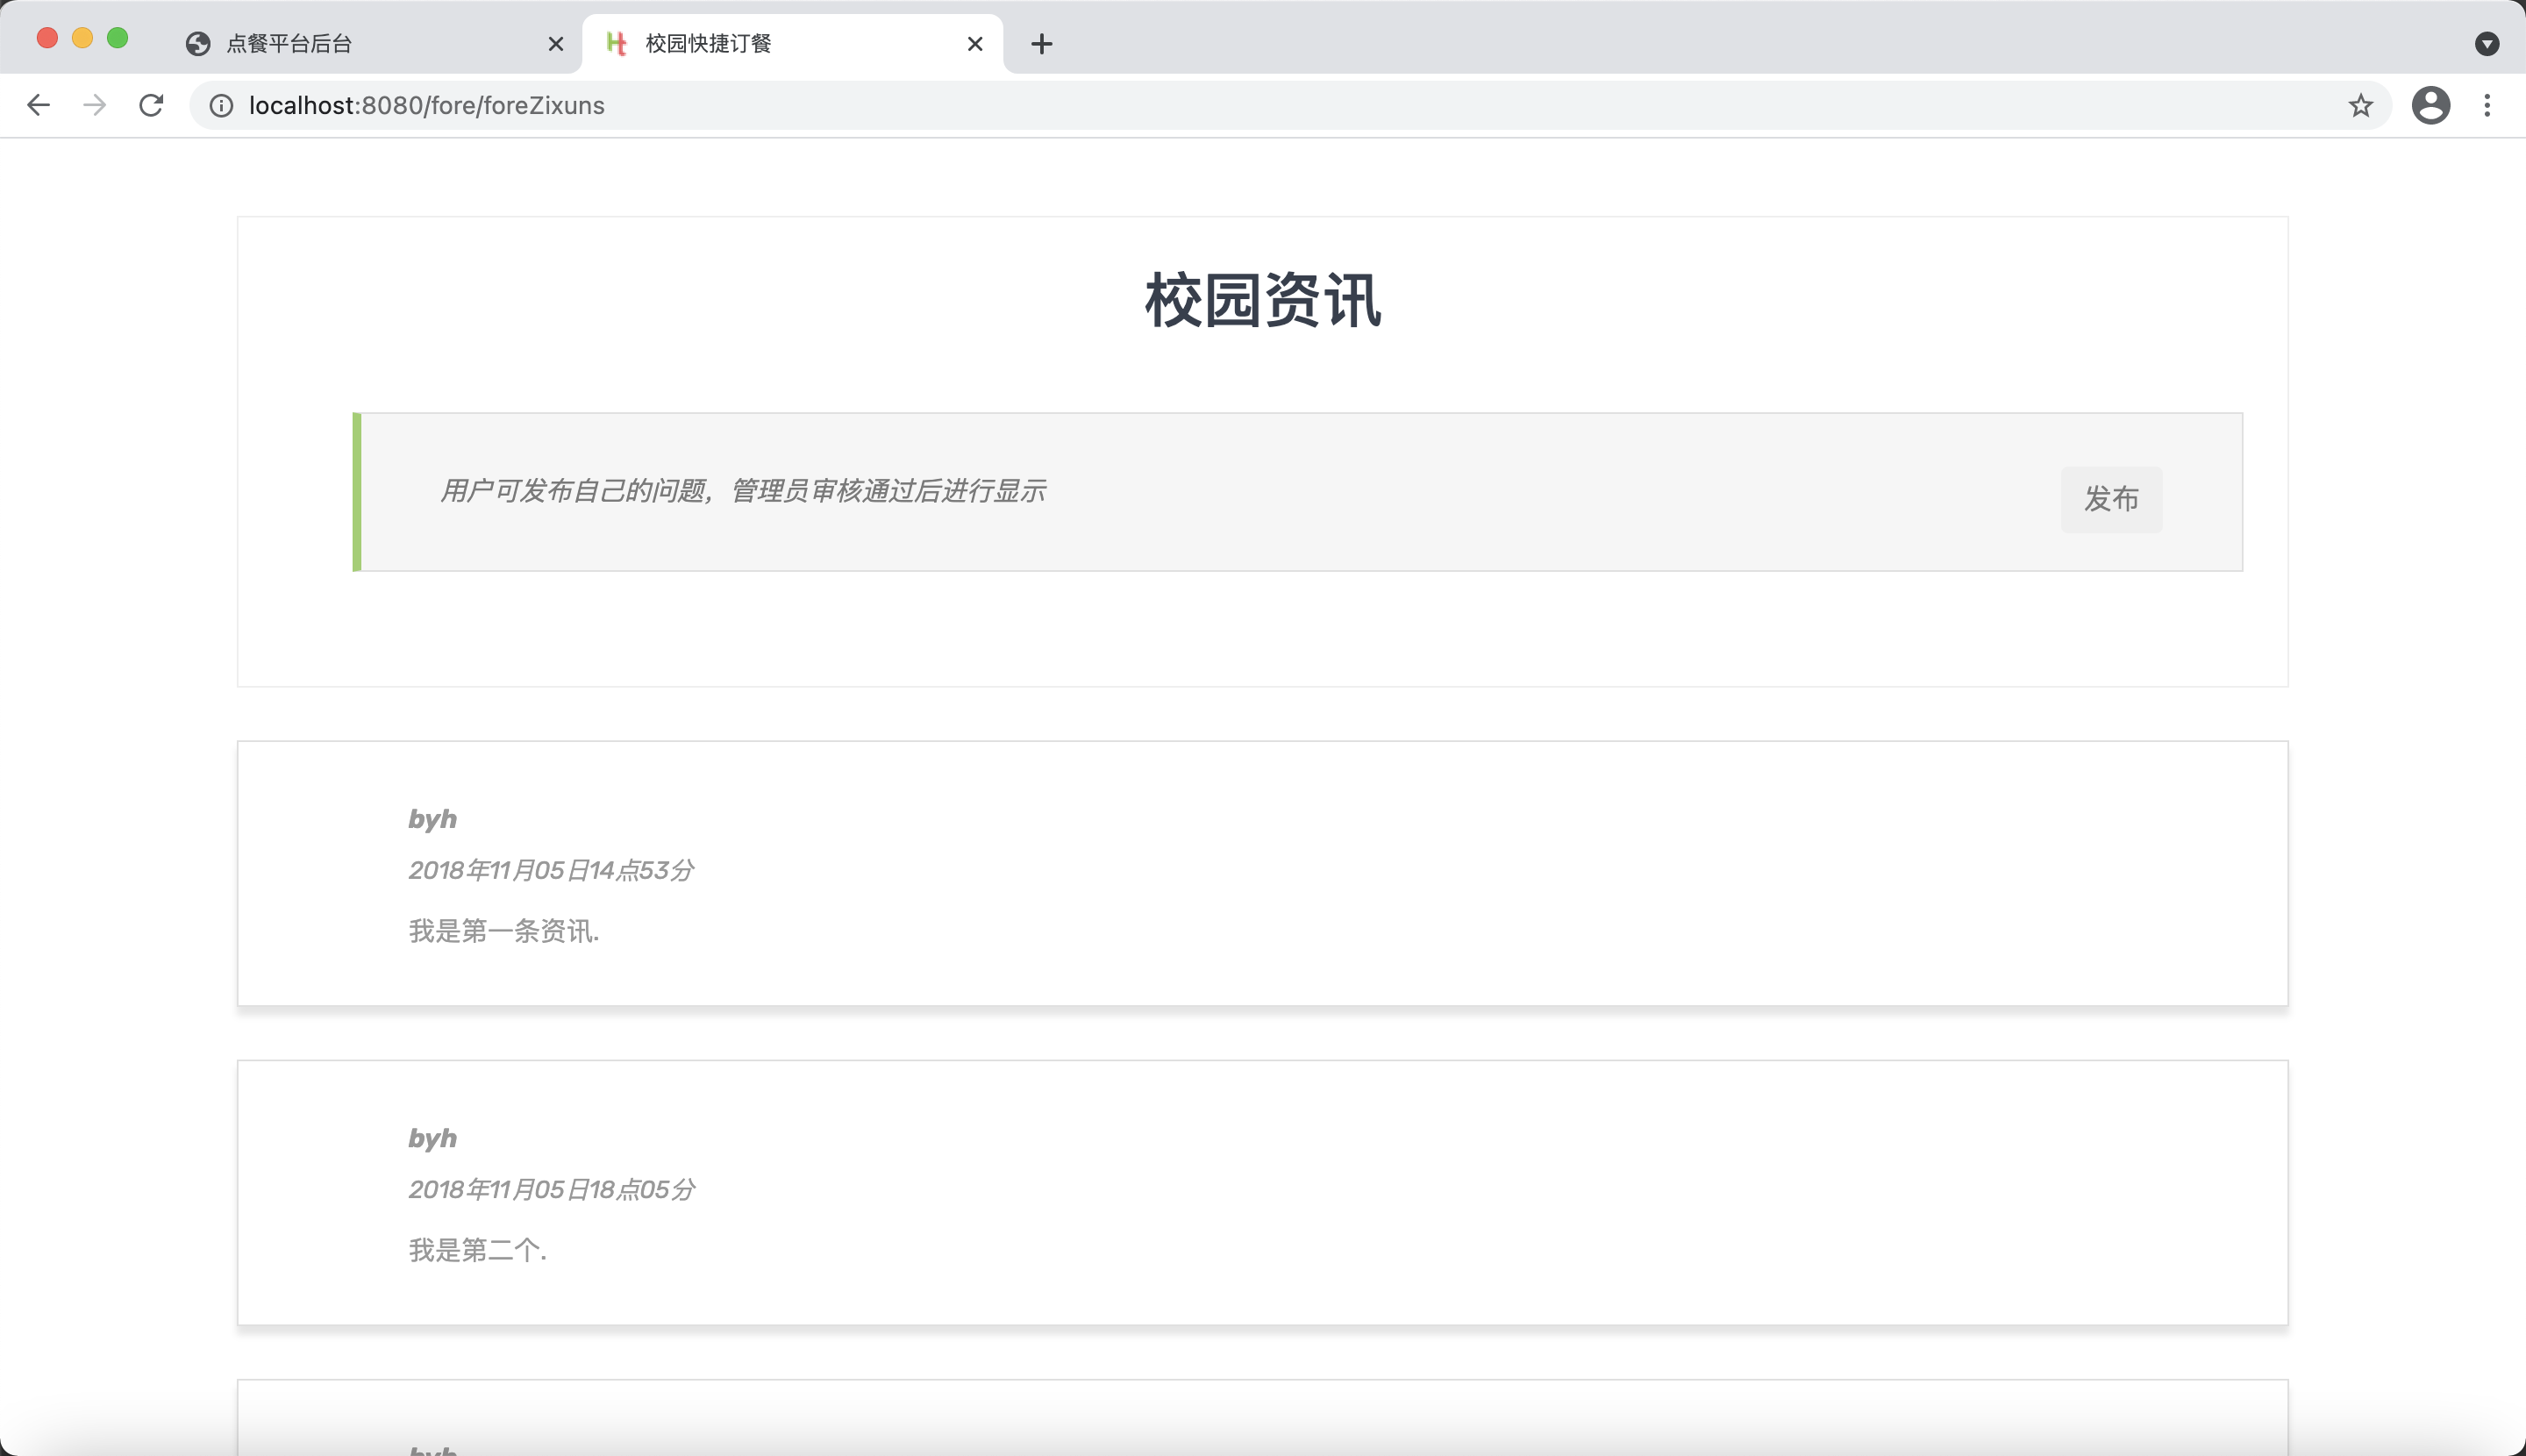Open the Chrome three-dot menu
Viewport: 2526px width, 1456px height.
[2487, 105]
